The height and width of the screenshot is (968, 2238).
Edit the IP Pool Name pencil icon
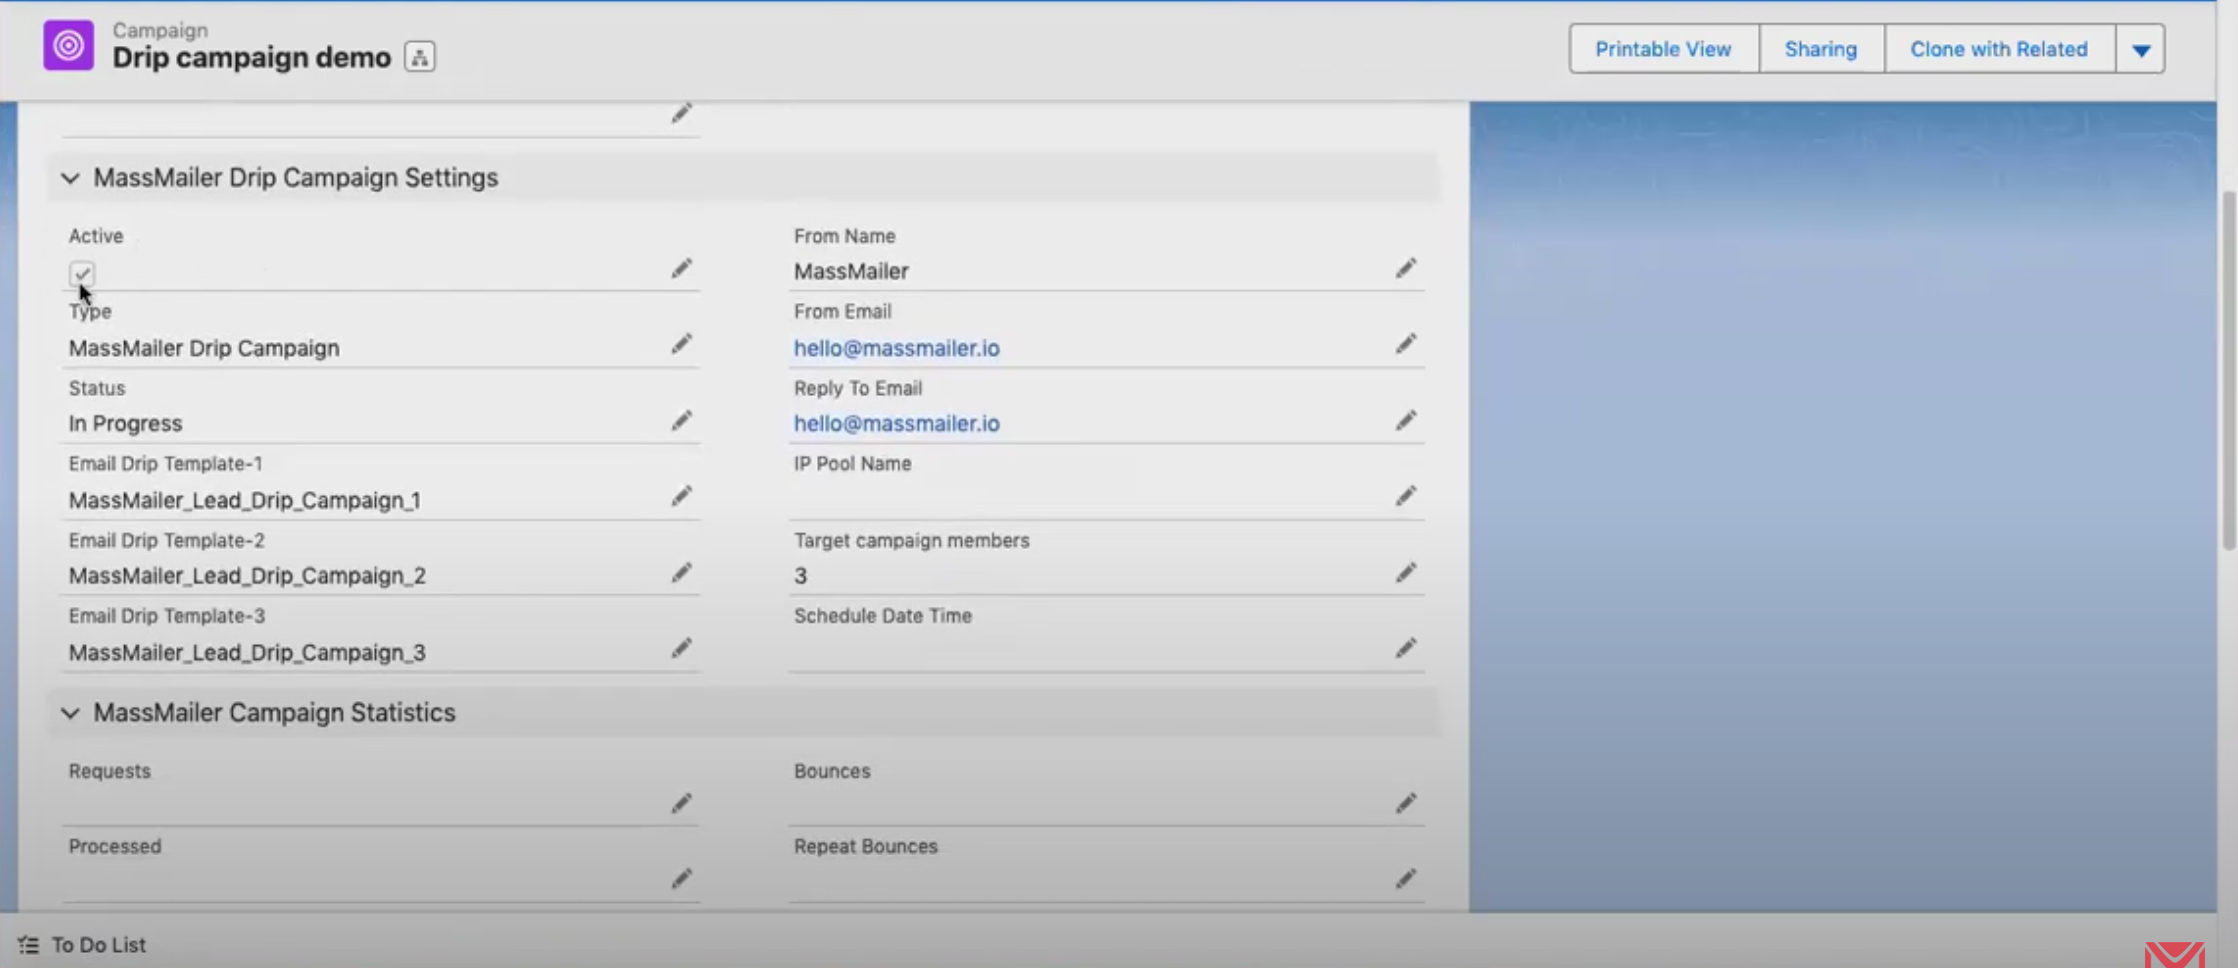tap(1406, 497)
